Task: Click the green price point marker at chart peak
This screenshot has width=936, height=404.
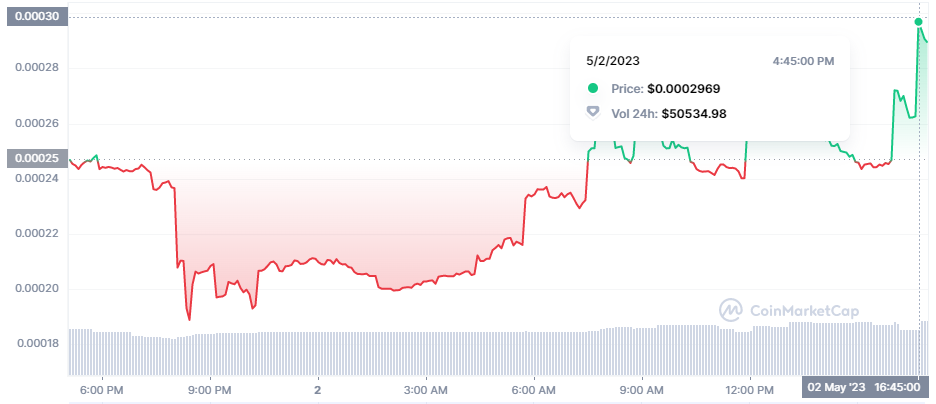Action: click(x=918, y=21)
